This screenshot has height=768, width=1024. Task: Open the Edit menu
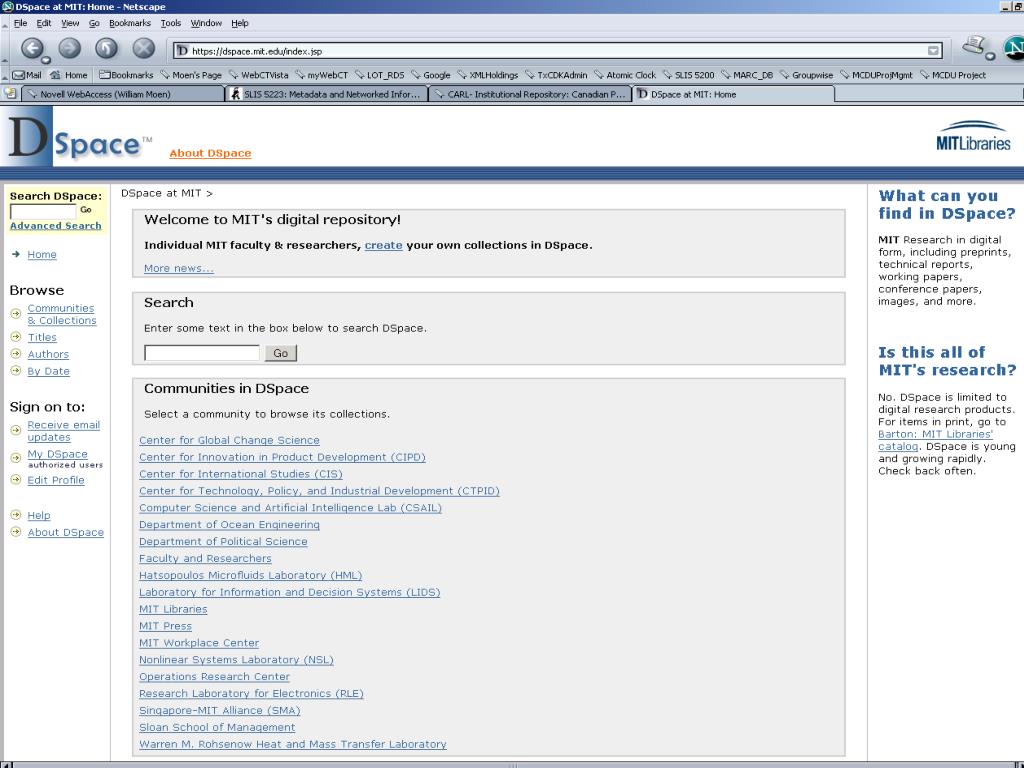pos(44,23)
